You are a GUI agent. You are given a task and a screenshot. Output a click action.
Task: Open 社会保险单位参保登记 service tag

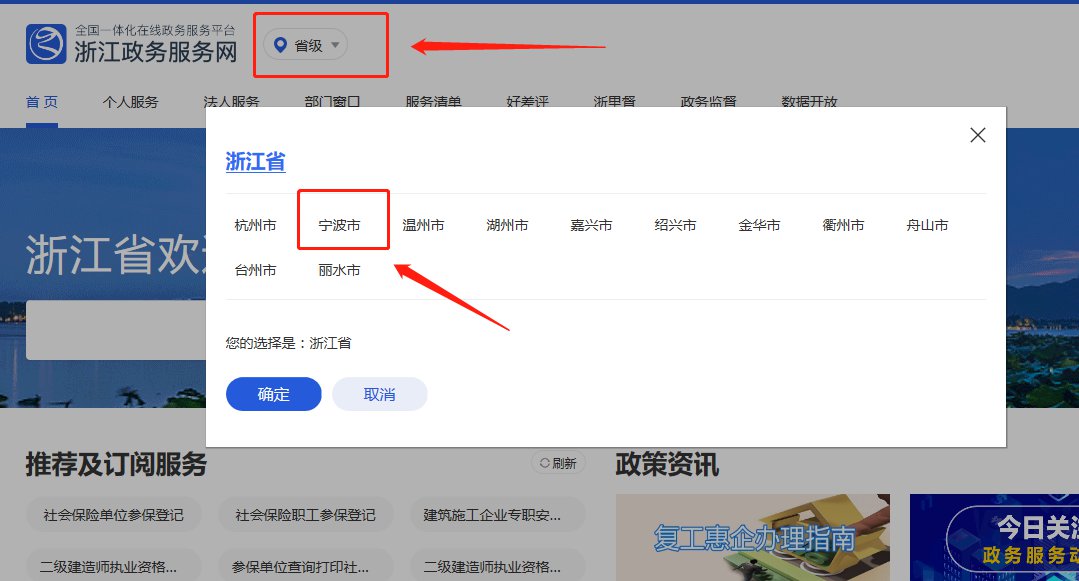(113, 515)
